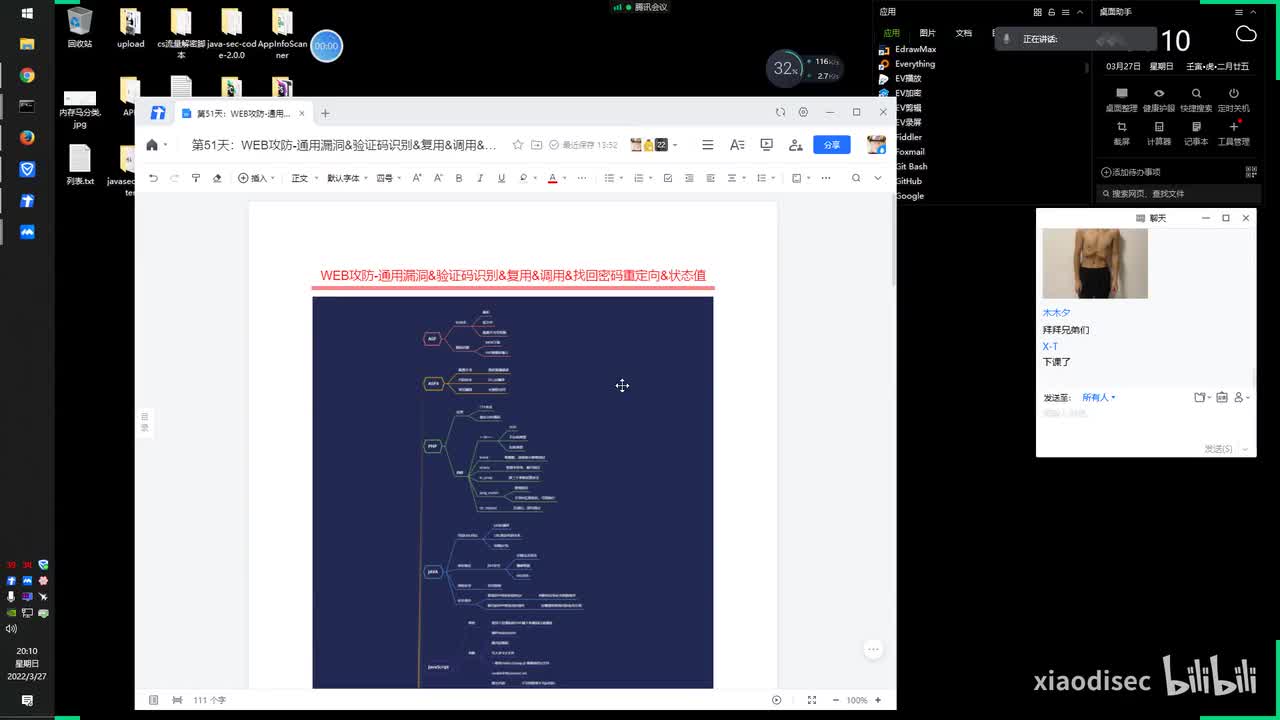Screen dimensions: 1280x720
Task: Open the 计算器 calculator
Action: click(x=1159, y=133)
